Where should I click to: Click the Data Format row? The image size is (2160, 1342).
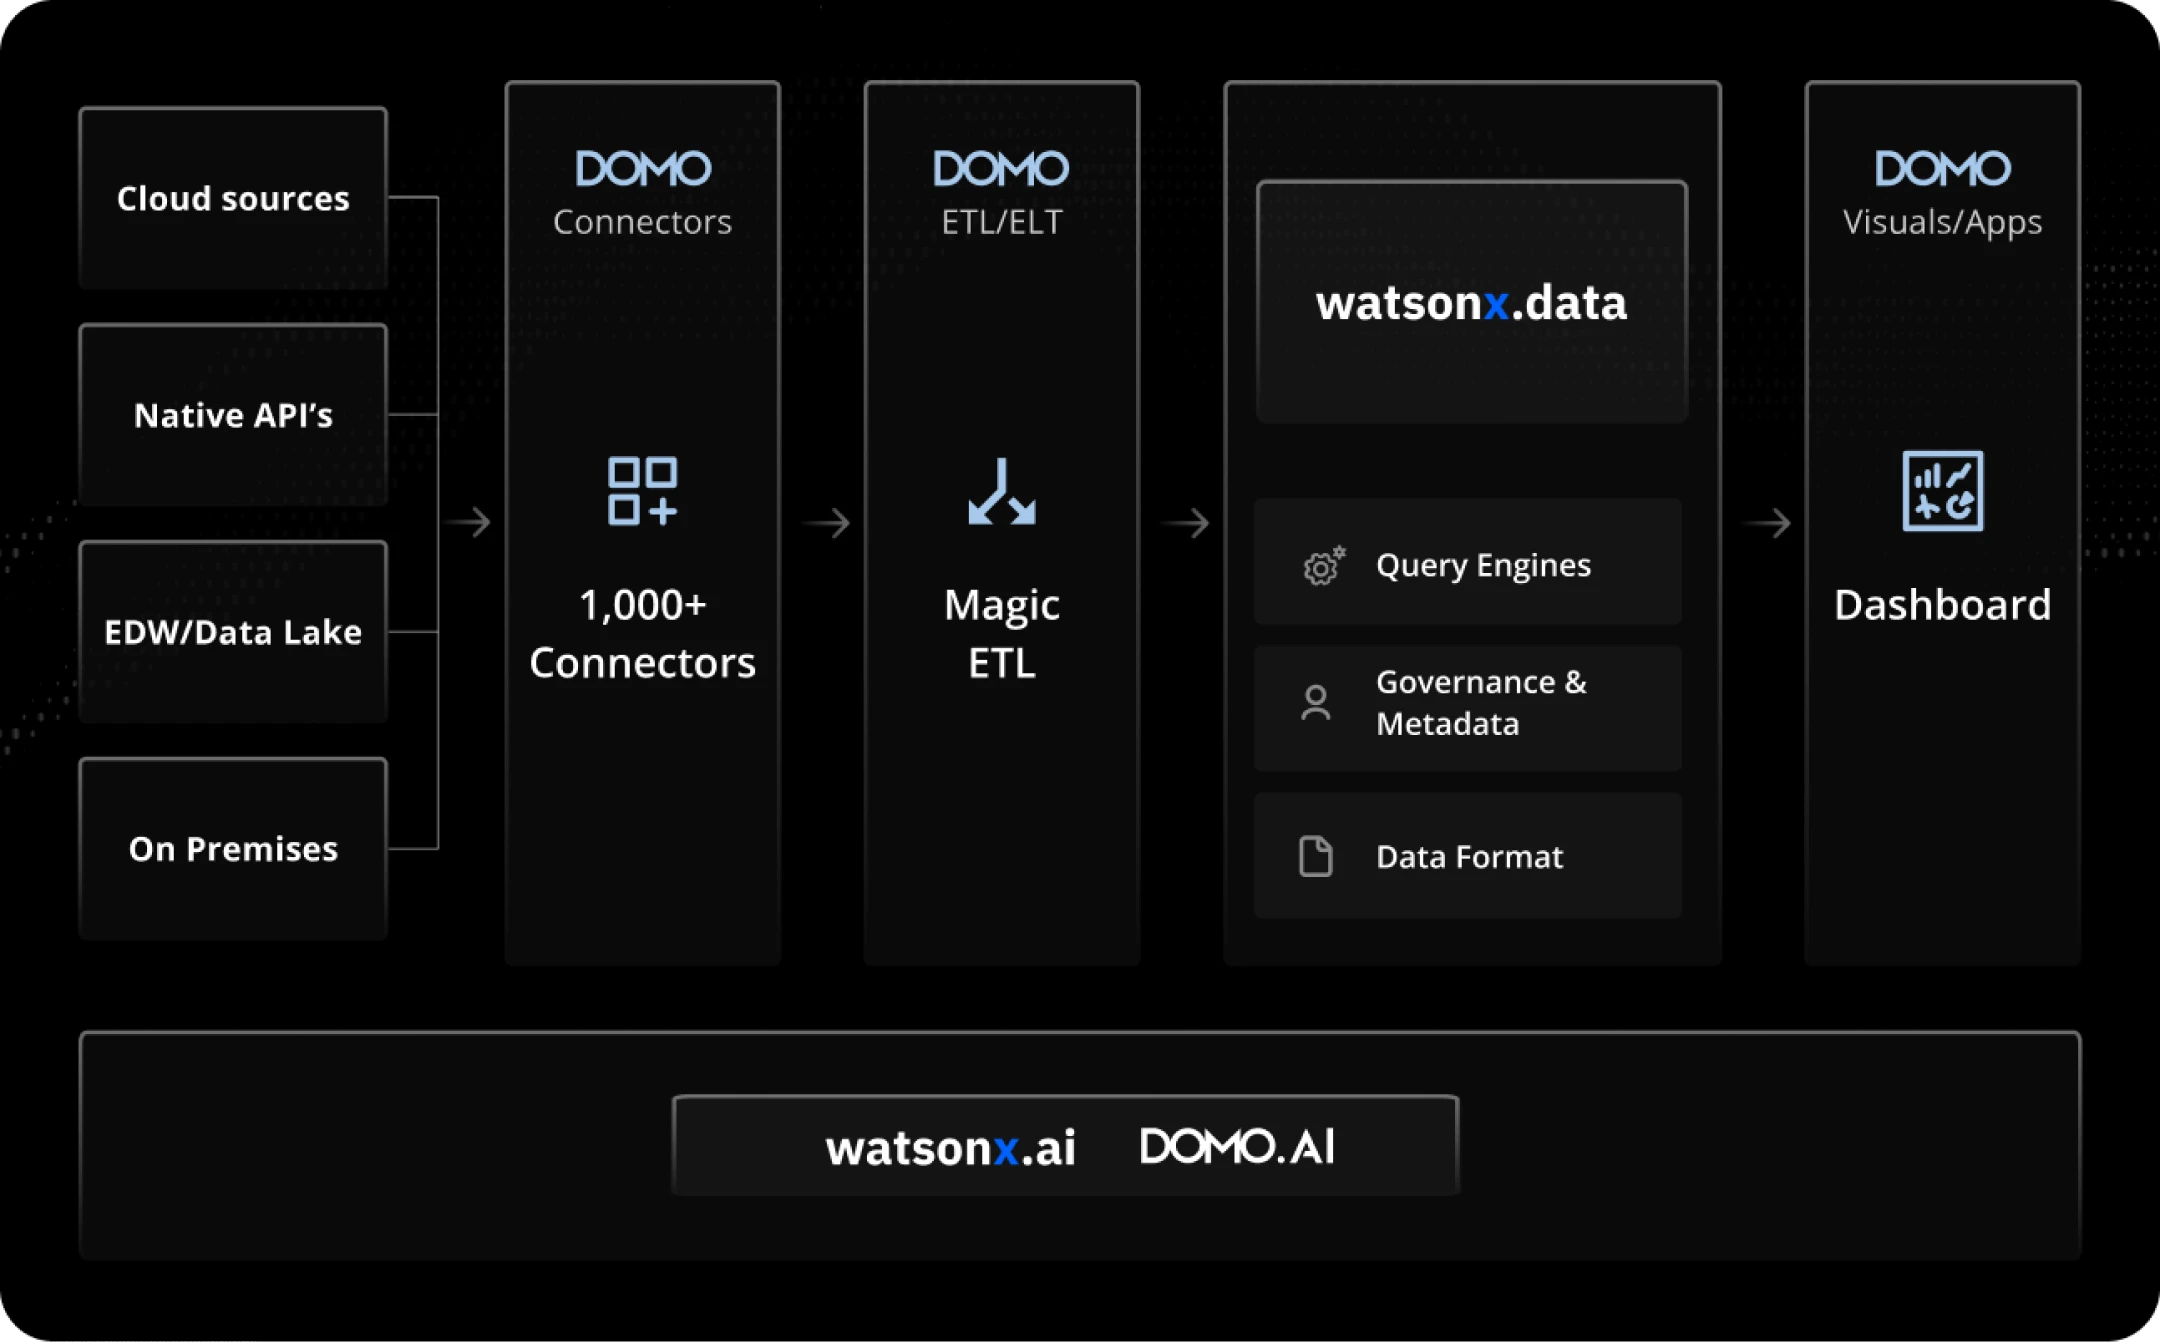coord(1468,856)
